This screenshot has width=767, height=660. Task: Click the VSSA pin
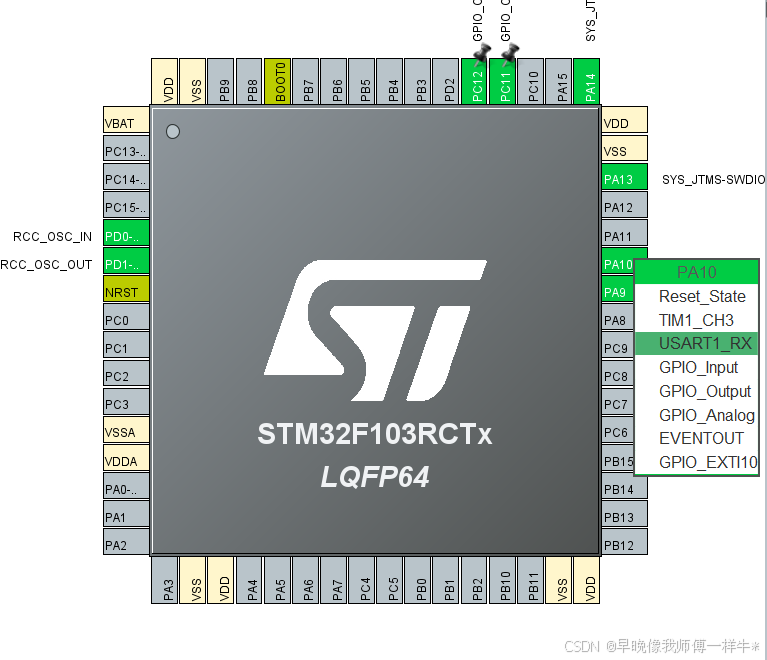tap(126, 430)
